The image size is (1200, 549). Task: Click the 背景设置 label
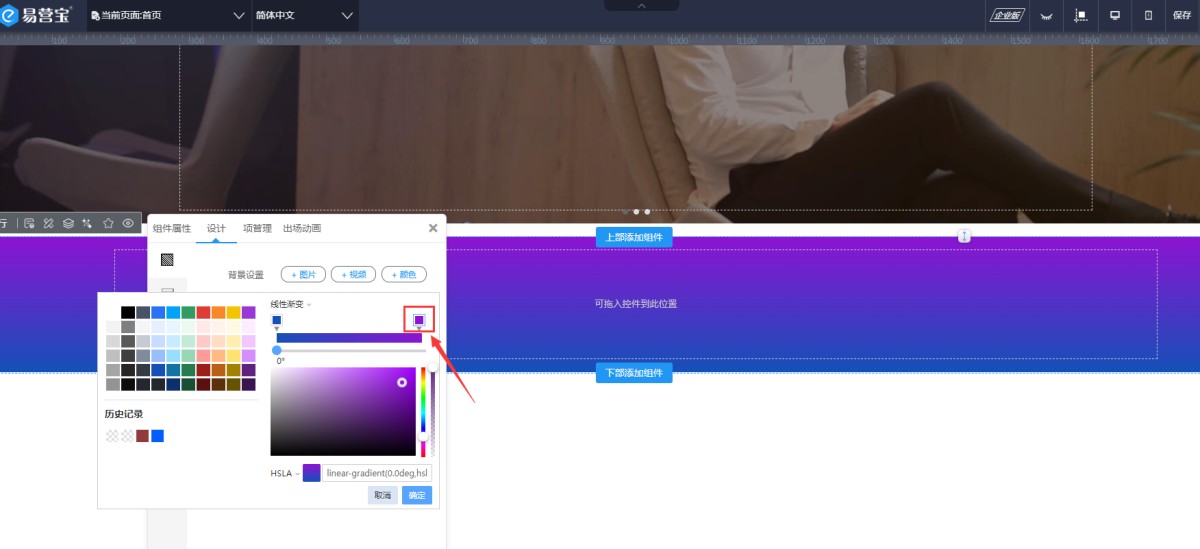[246, 274]
